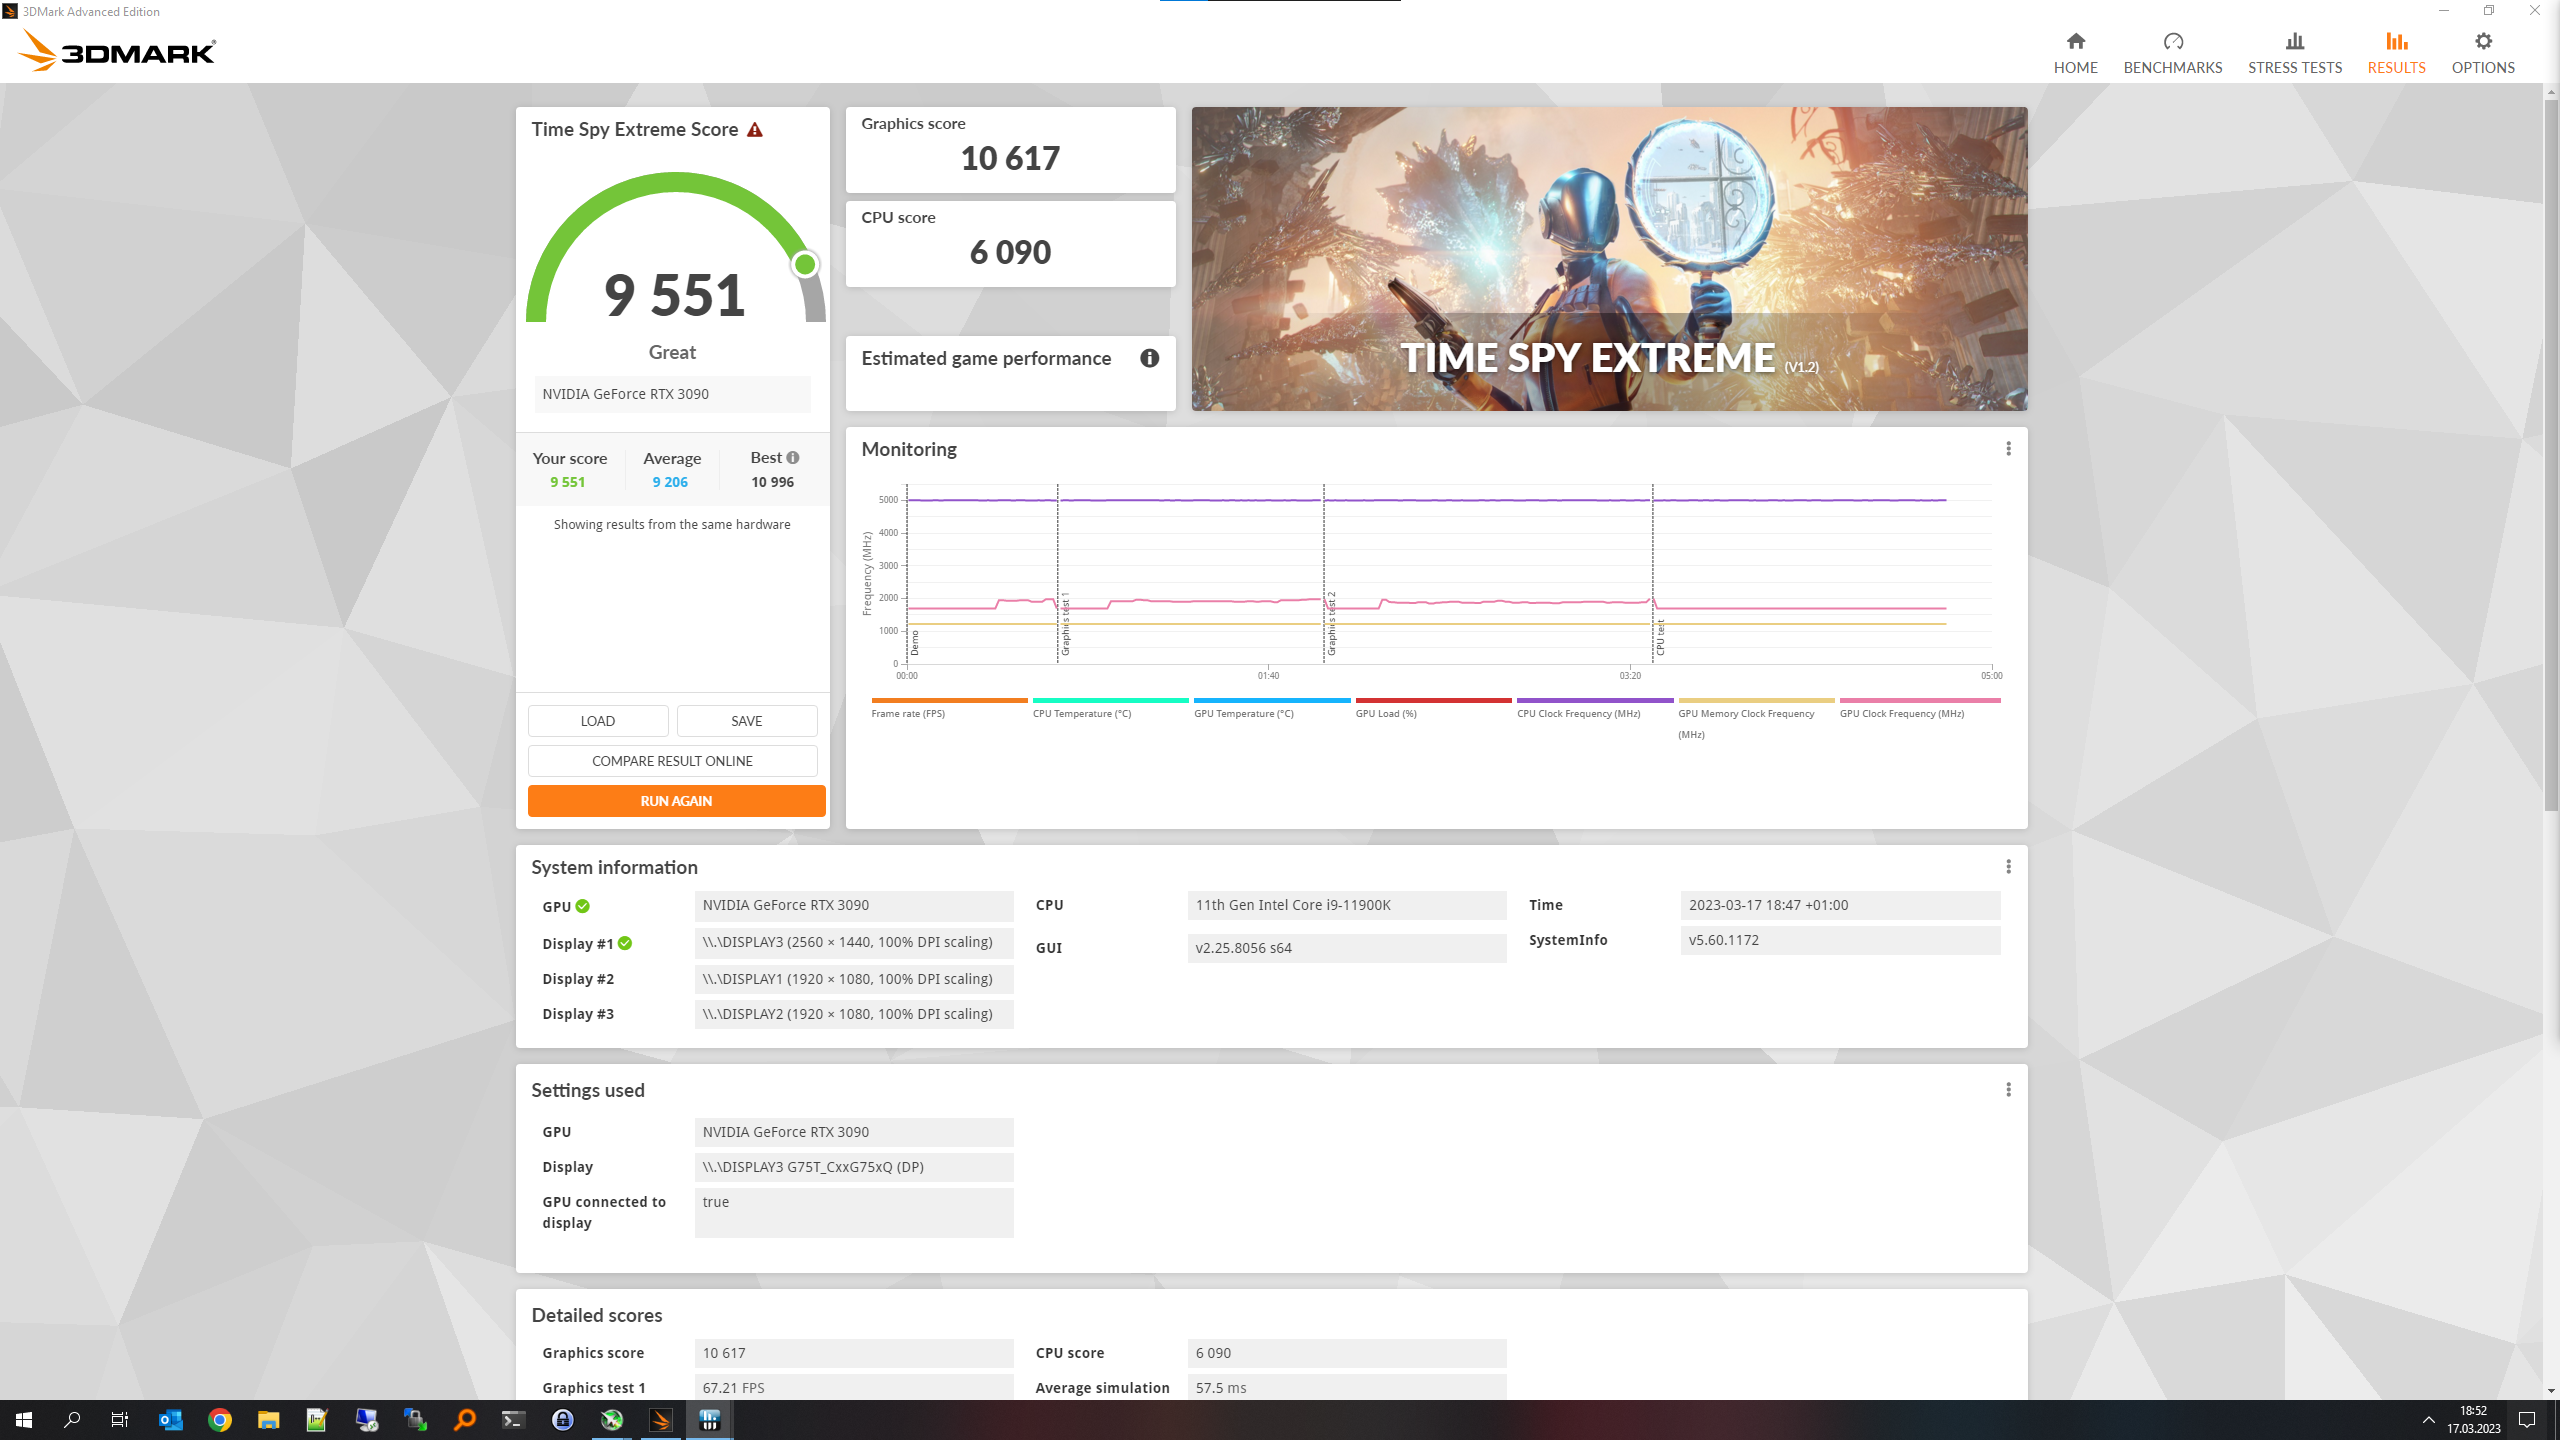This screenshot has height=1440, width=2560.
Task: Click the green checkmark next to GPU
Action: click(583, 906)
